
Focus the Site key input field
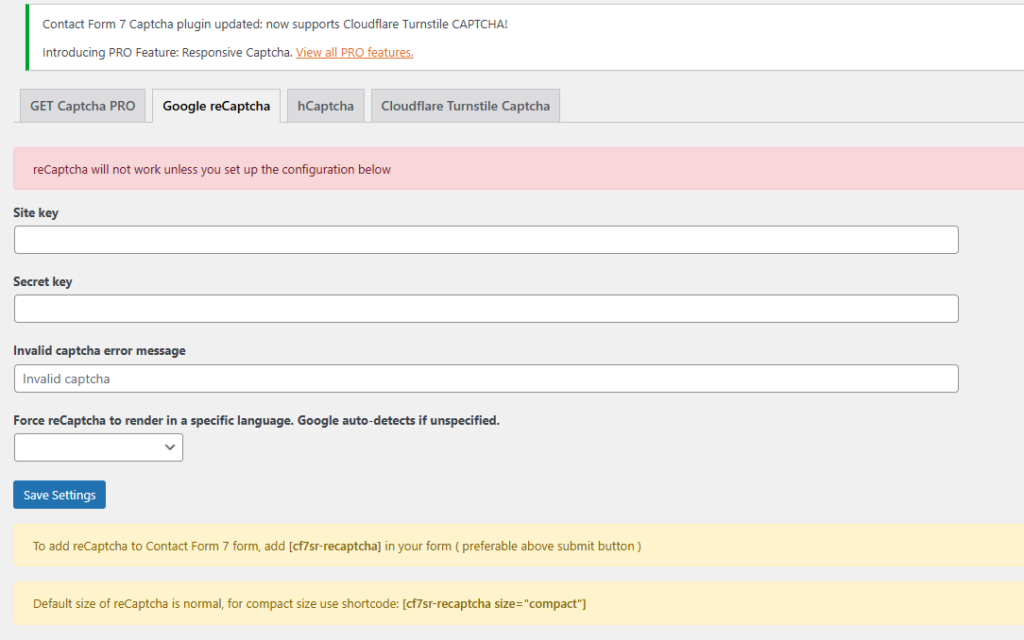486,240
